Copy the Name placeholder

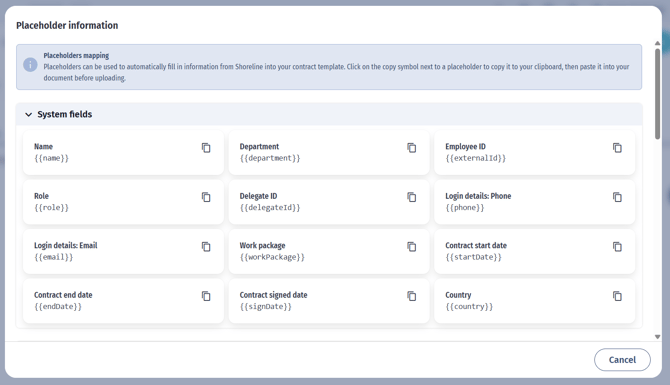click(x=206, y=148)
